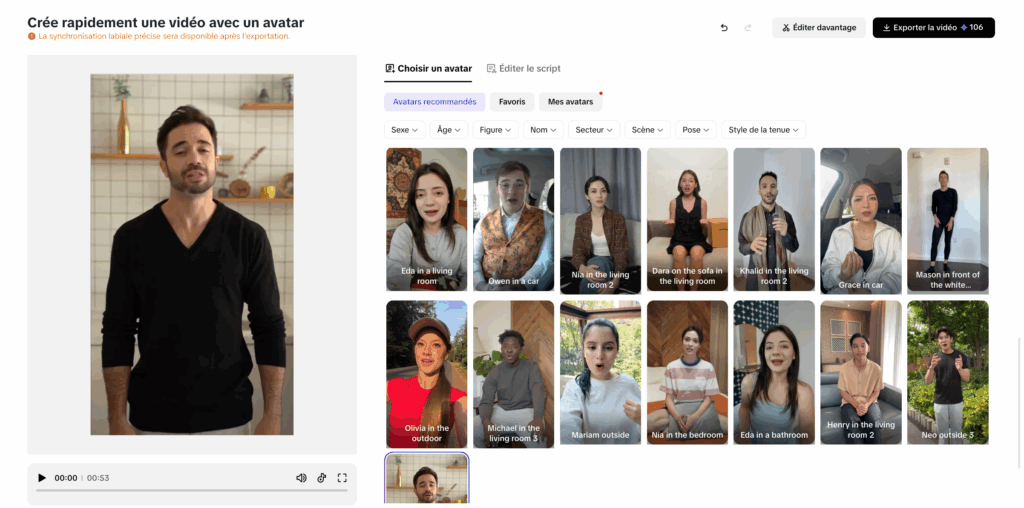Show the Favoris avatar list
The width and height of the screenshot is (1024, 508).
[x=512, y=102]
